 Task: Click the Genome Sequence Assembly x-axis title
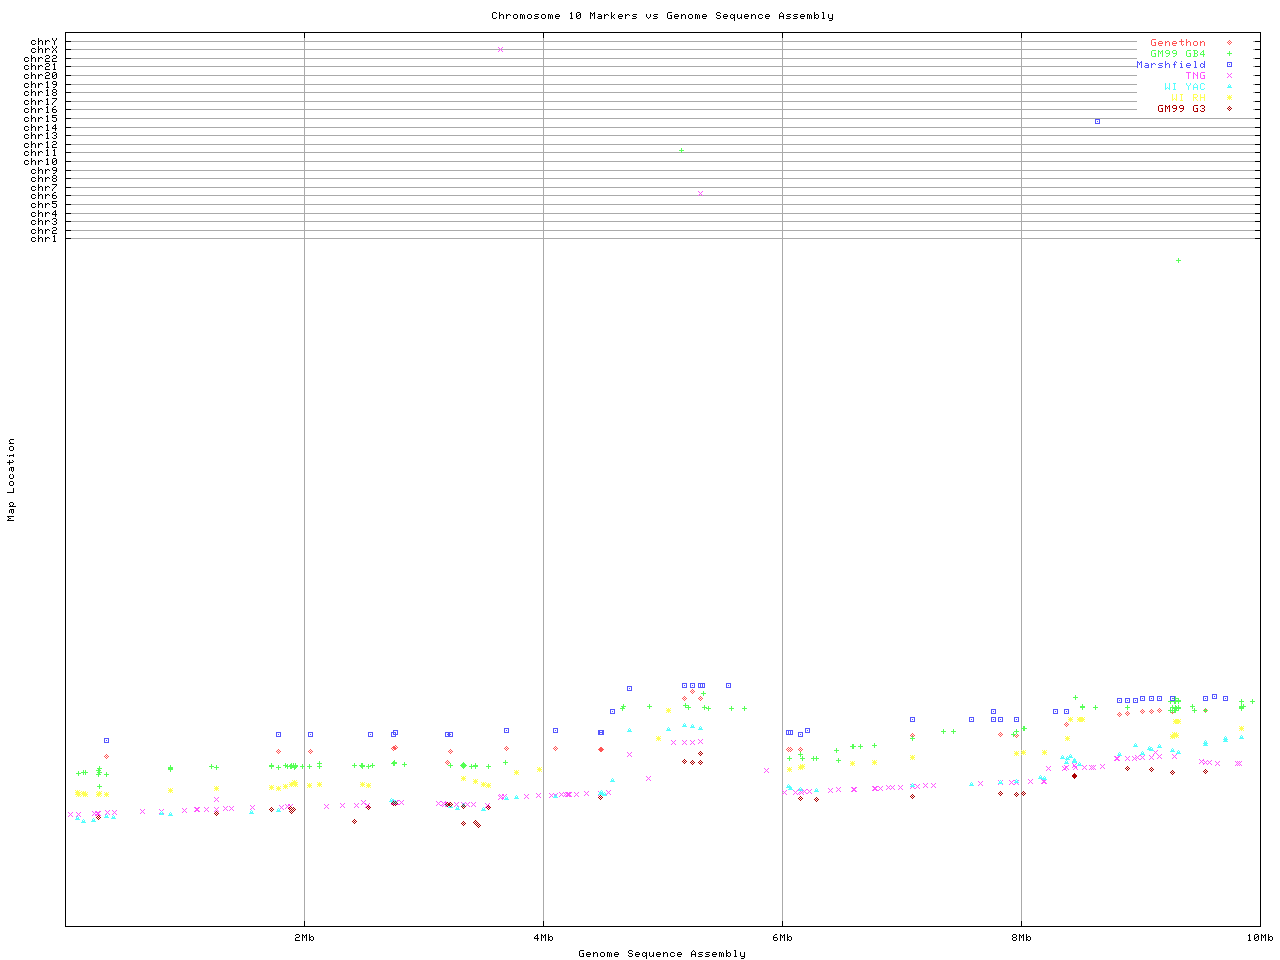coord(662,954)
